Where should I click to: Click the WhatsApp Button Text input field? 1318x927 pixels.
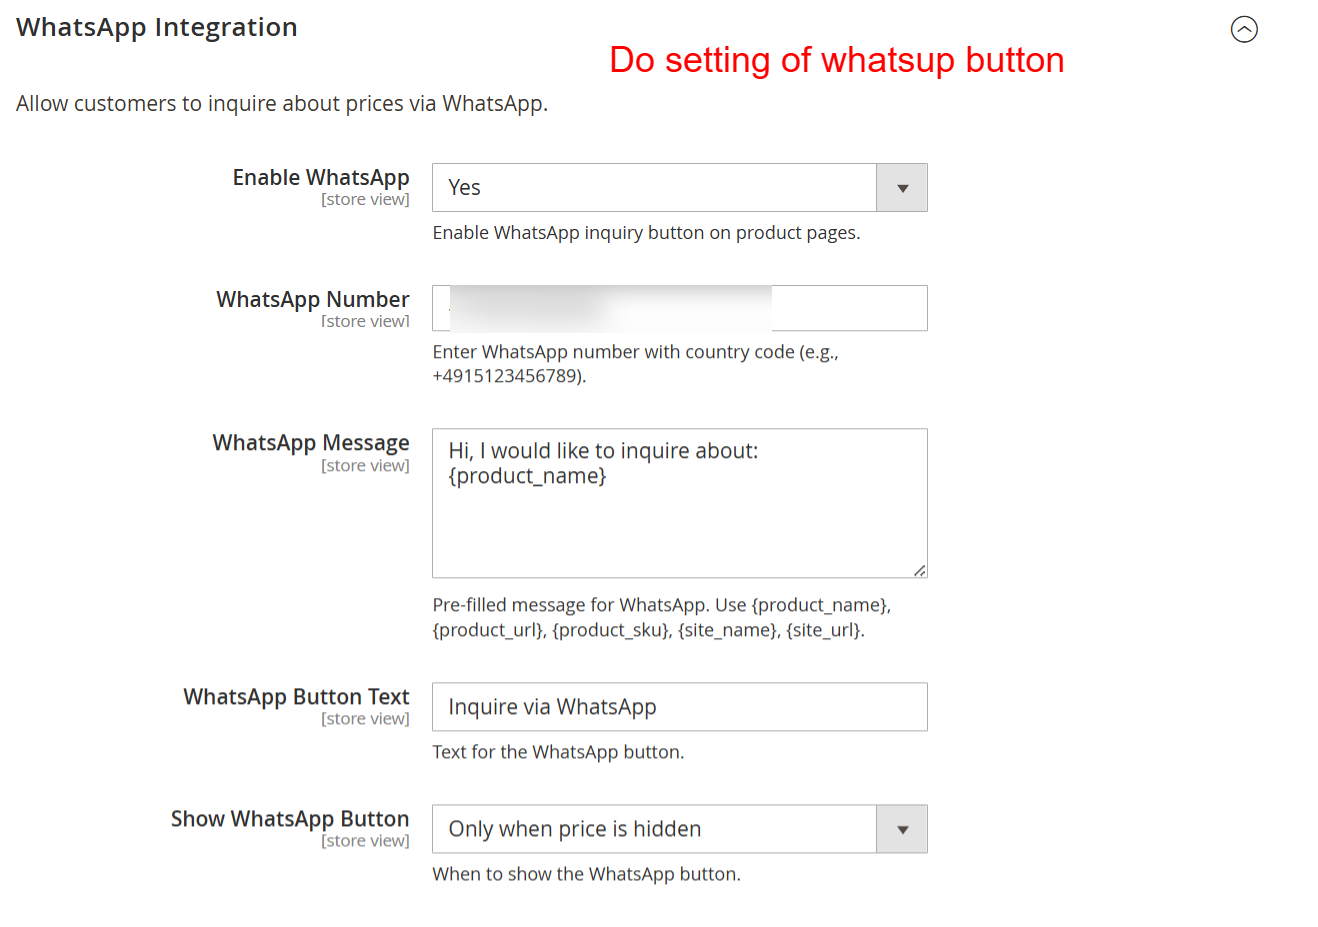(679, 707)
